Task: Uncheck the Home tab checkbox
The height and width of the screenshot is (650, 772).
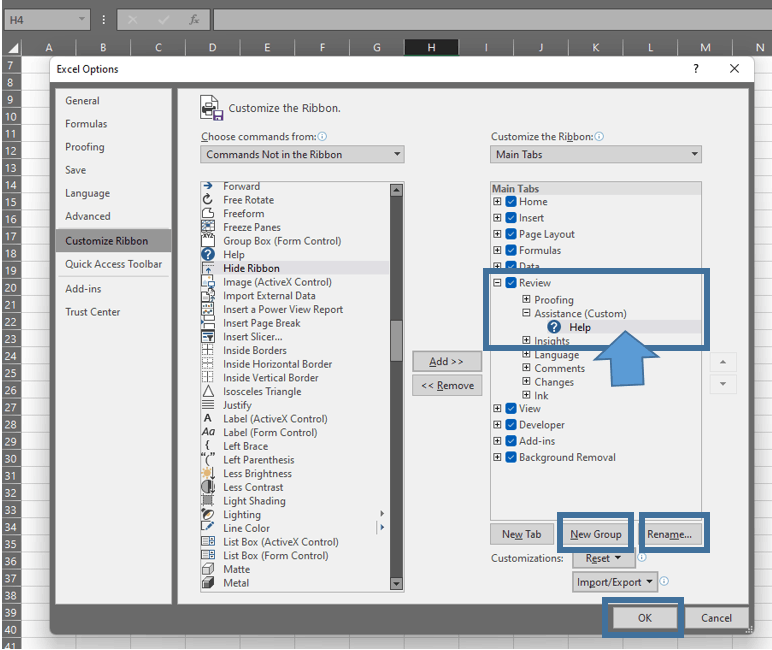Action: coord(511,201)
